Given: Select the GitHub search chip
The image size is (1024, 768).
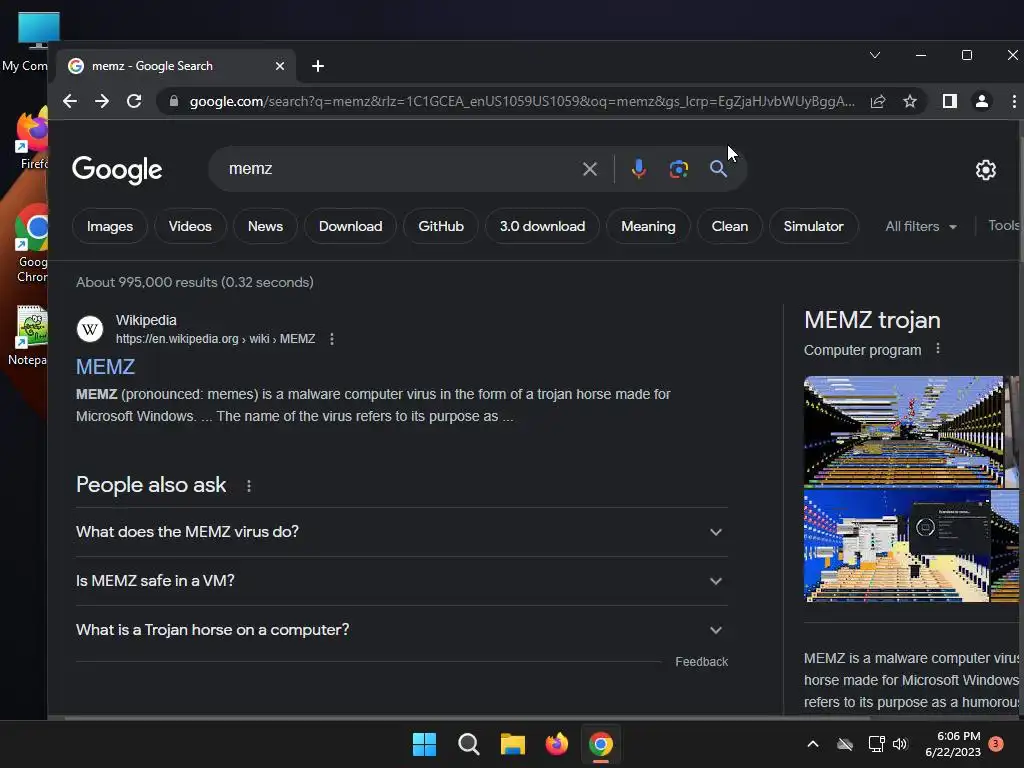Looking at the screenshot, I should coord(441,226).
